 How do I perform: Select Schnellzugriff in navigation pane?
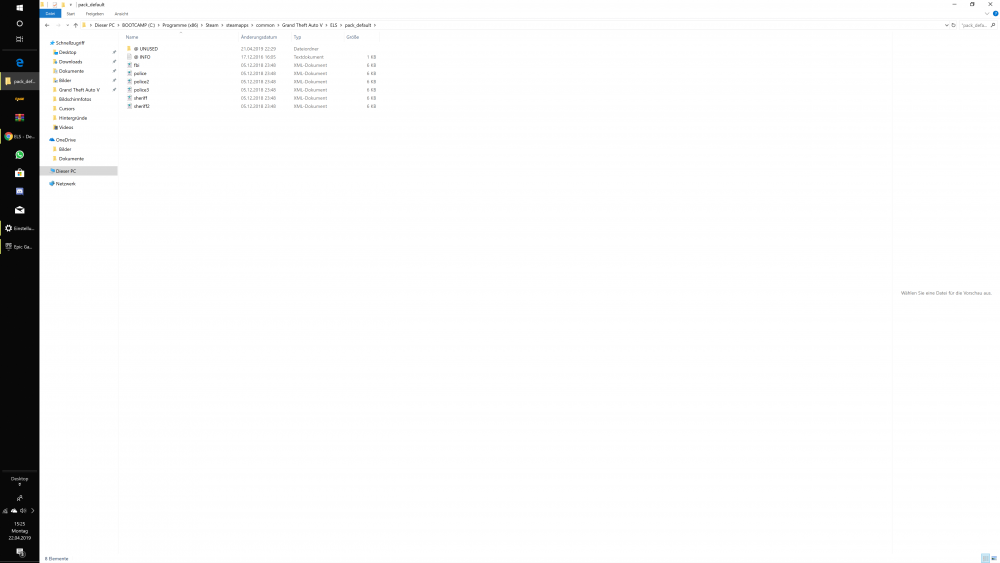click(70, 43)
